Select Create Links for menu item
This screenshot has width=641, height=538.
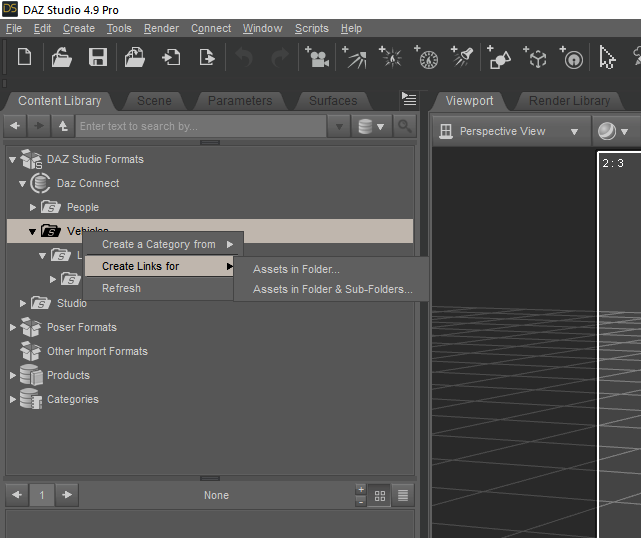click(159, 267)
